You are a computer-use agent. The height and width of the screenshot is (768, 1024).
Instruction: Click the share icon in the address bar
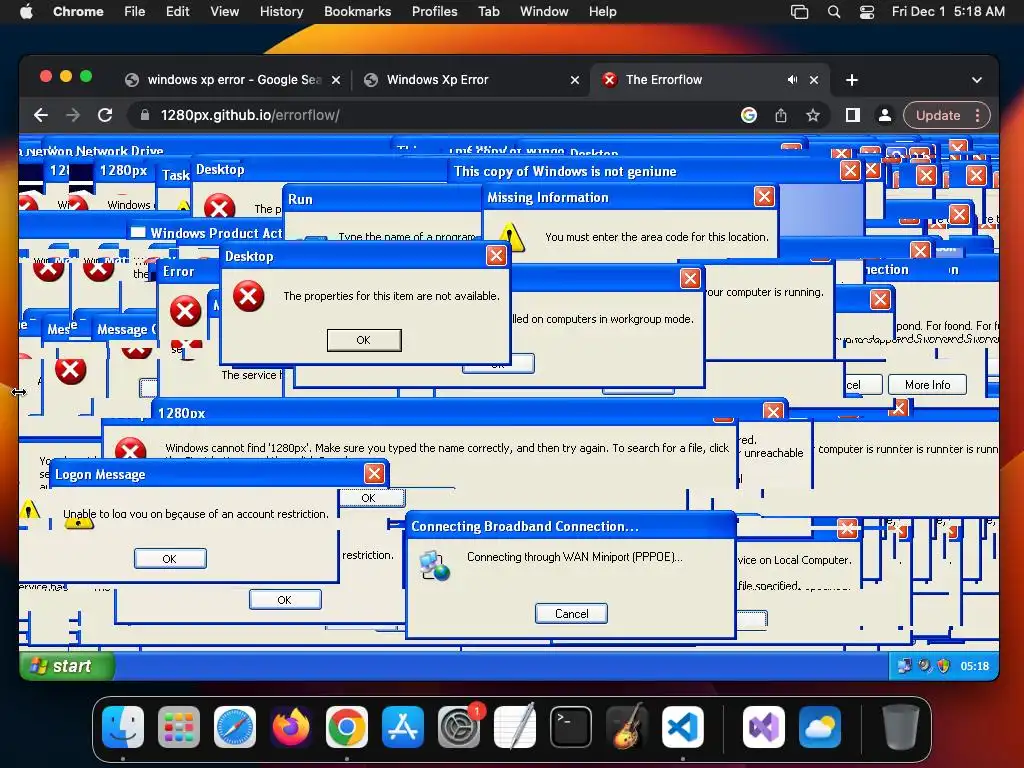click(x=780, y=116)
